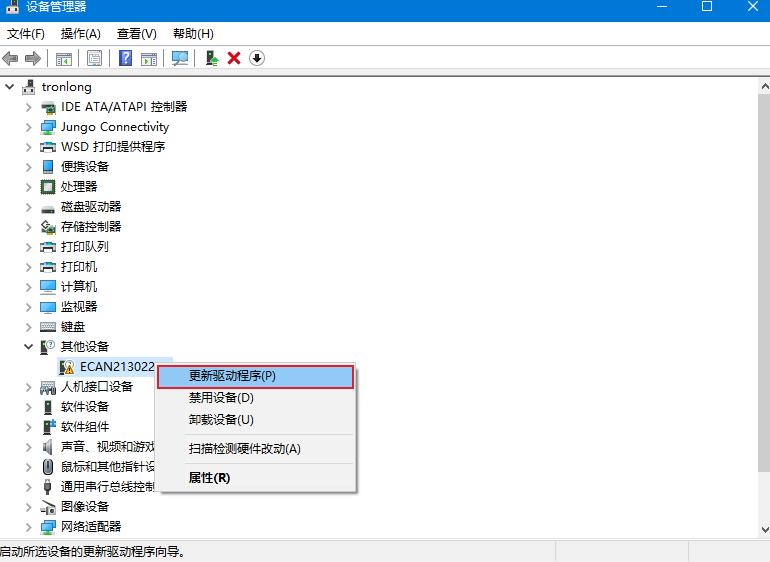This screenshot has height=562, width=770.
Task: Click the ECAN213022 warning device icon
Action: pyautogui.click(x=66, y=367)
